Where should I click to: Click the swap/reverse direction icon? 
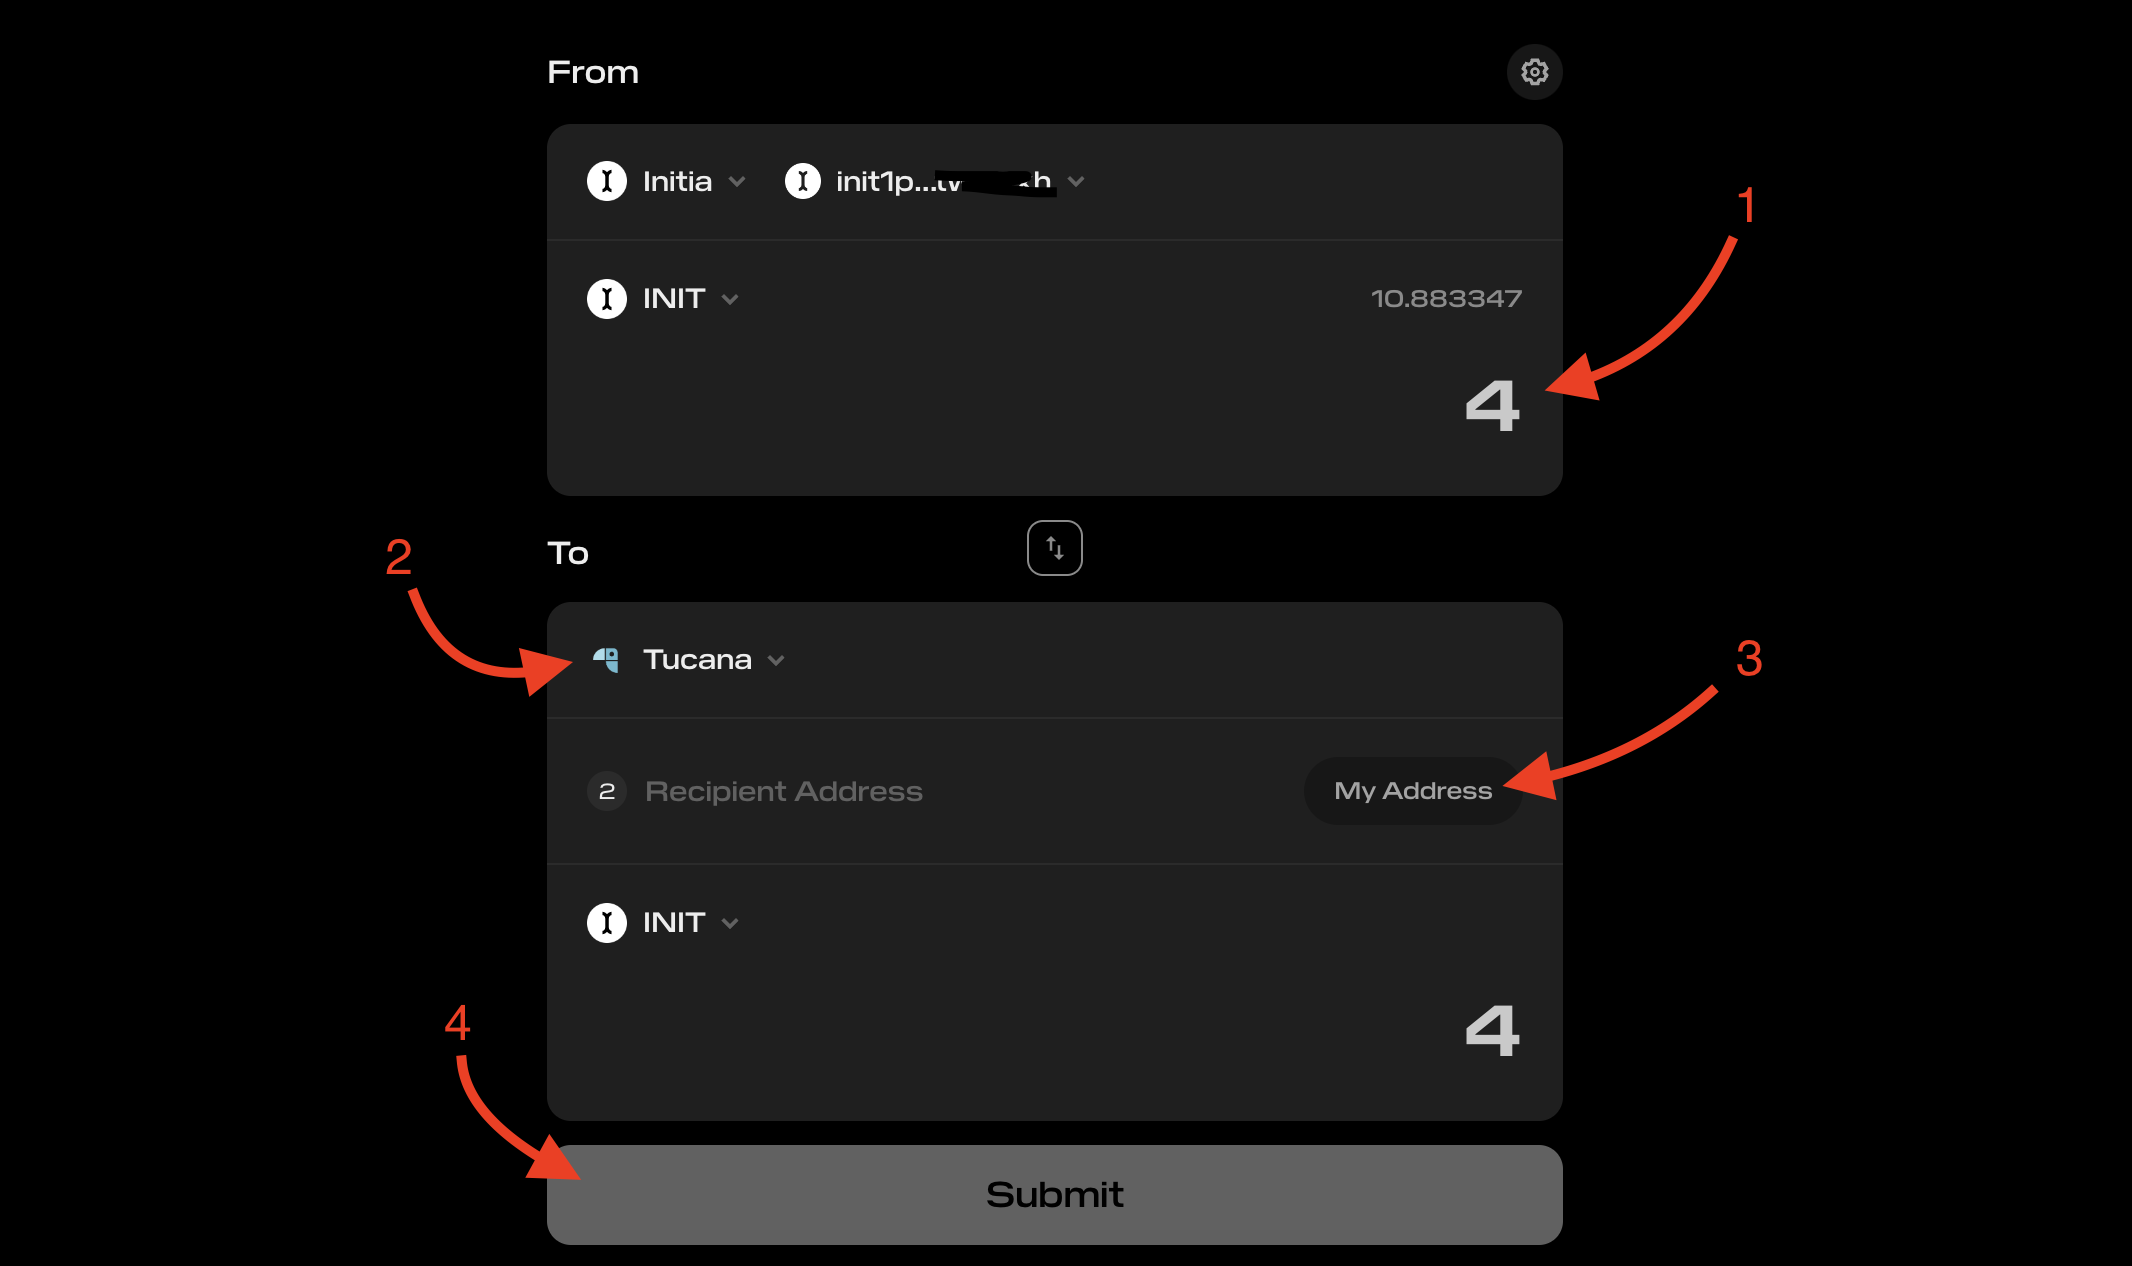[1055, 547]
